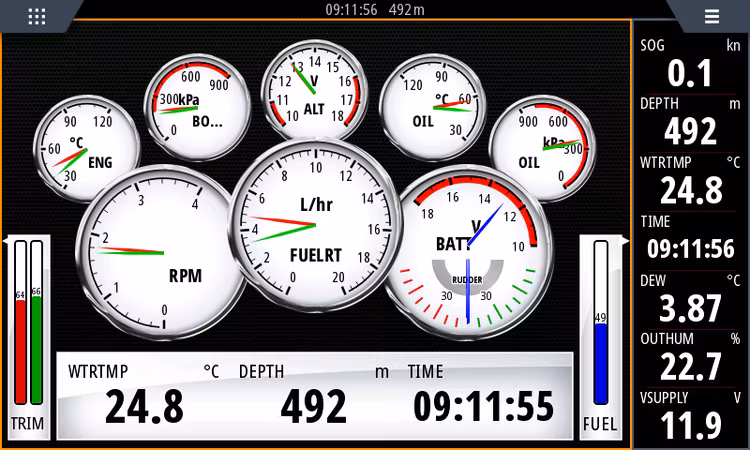Screen dimensions: 750x450
Task: Click the time and depth status bar
Action: (x=374, y=10)
